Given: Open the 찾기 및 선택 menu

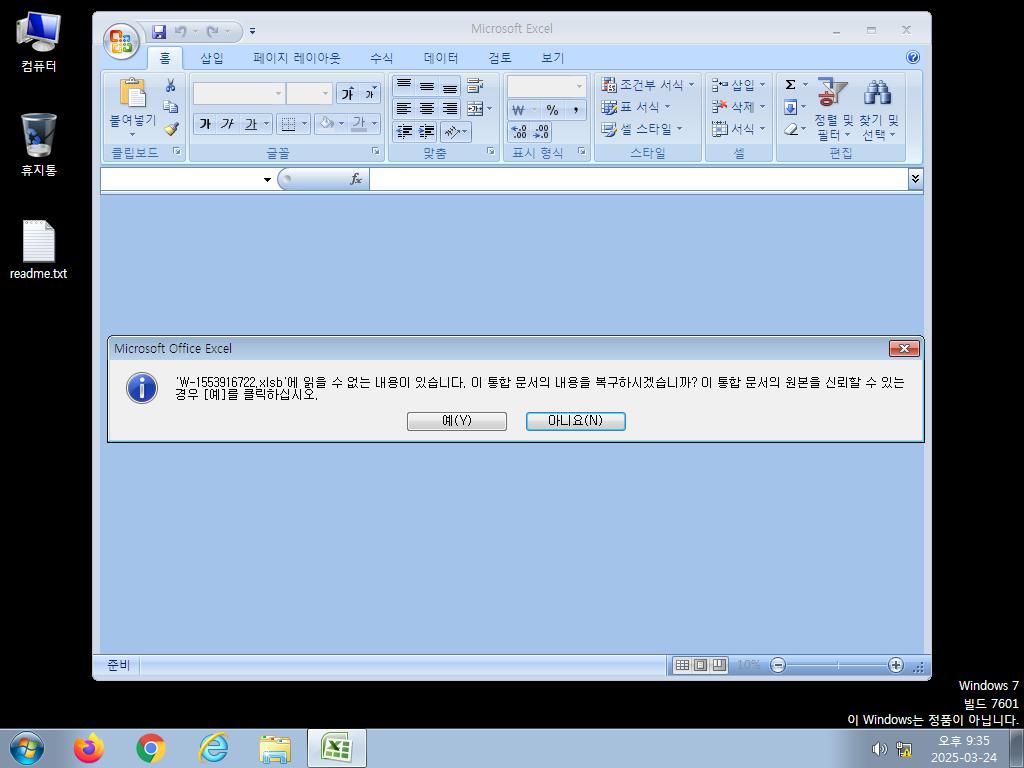Looking at the screenshot, I should pyautogui.click(x=878, y=110).
